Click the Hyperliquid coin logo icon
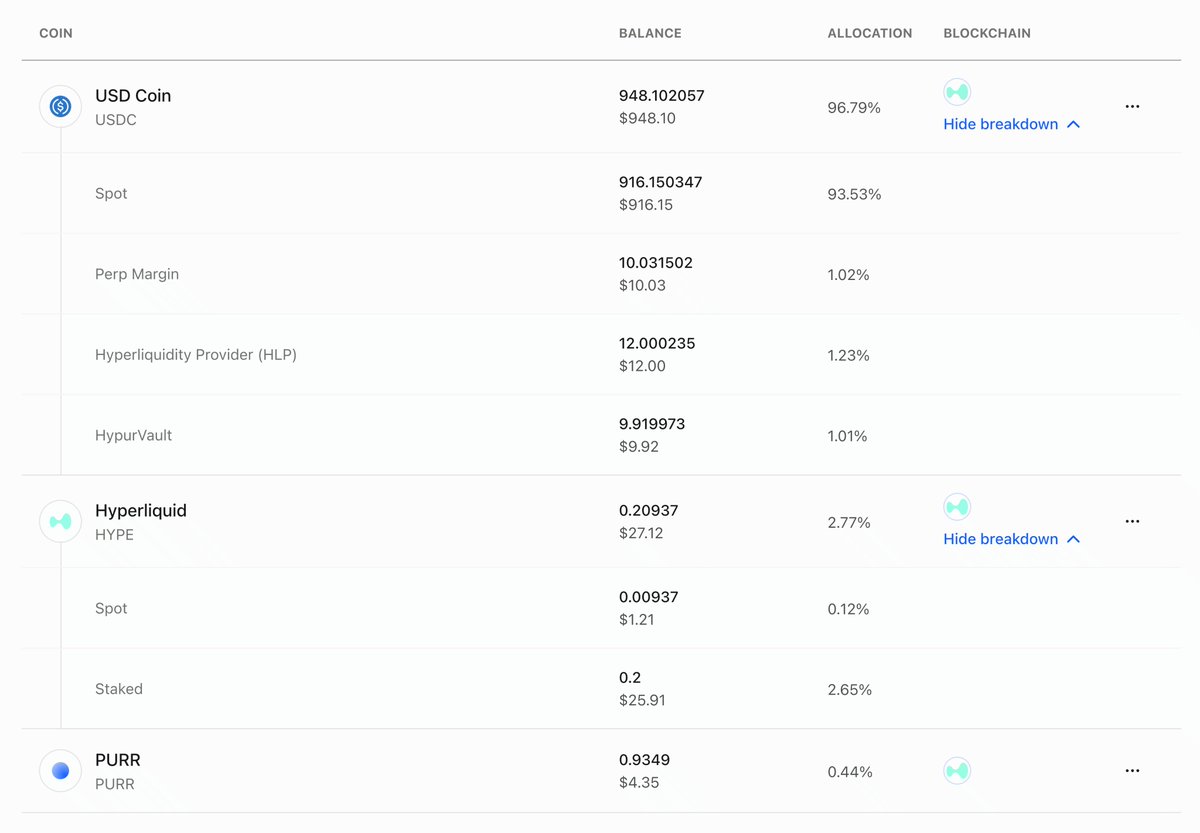 pyautogui.click(x=60, y=521)
